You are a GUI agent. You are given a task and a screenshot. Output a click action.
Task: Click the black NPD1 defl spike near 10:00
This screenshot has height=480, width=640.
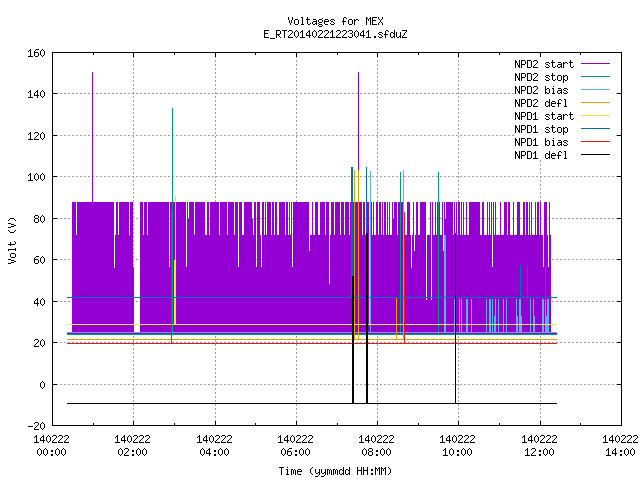click(456, 318)
